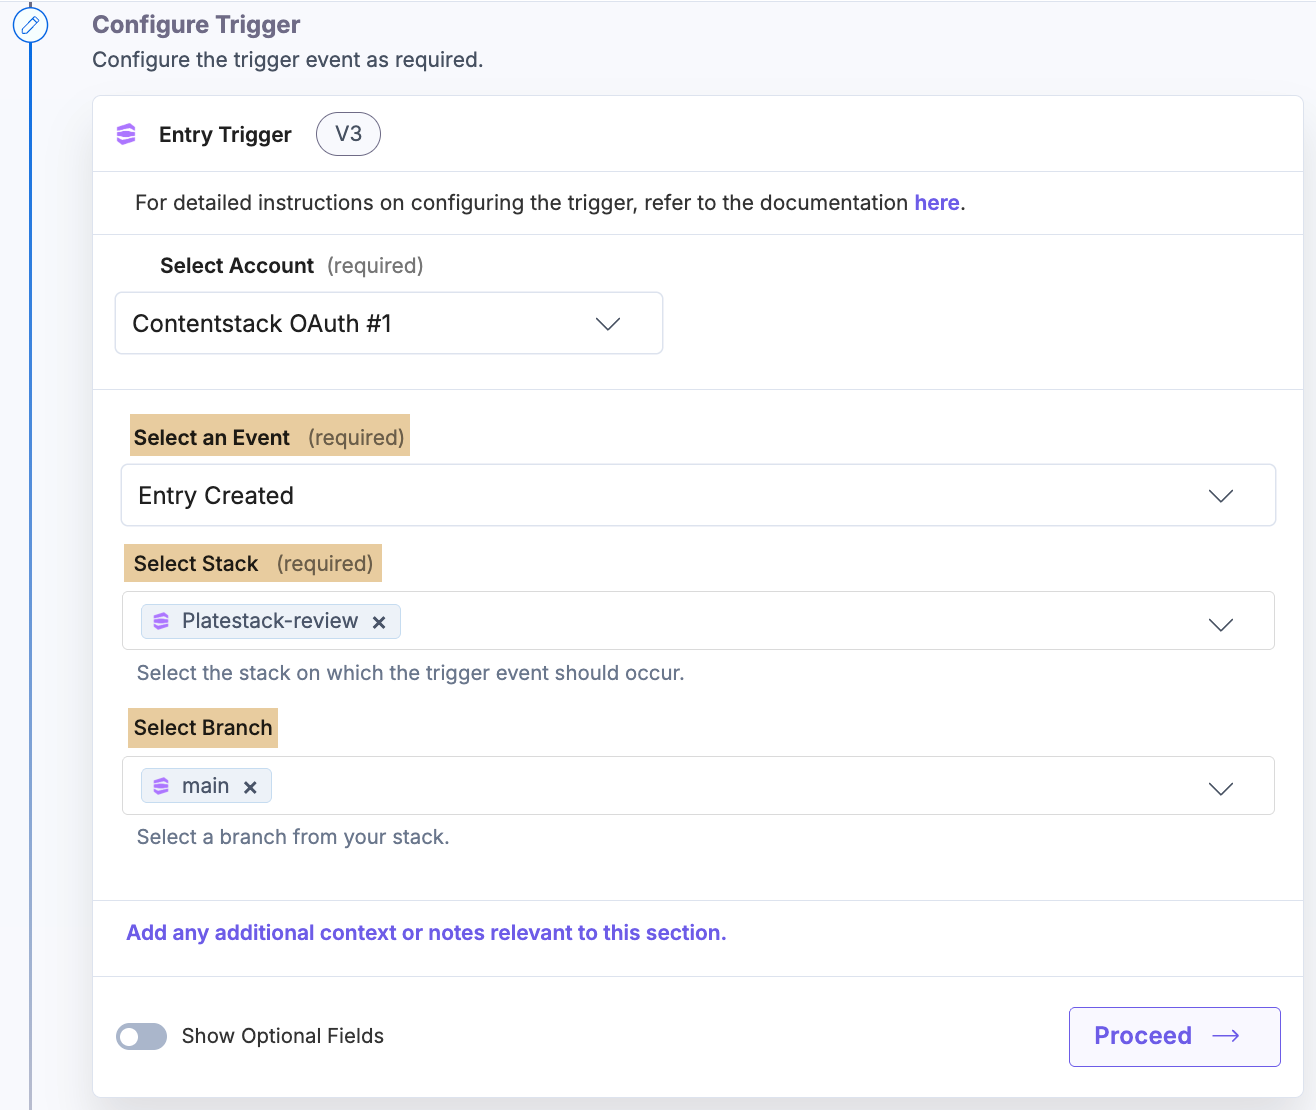The image size is (1316, 1110).
Task: Expand the Select Stack dropdown chevron
Action: click(x=1221, y=624)
